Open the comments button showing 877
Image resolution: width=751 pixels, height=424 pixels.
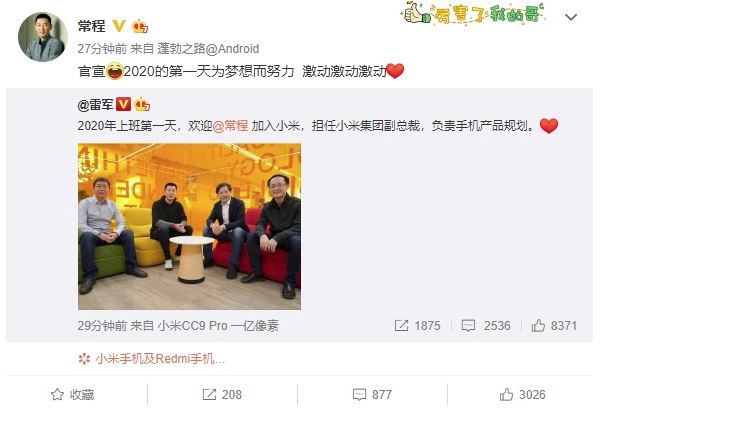coord(372,395)
